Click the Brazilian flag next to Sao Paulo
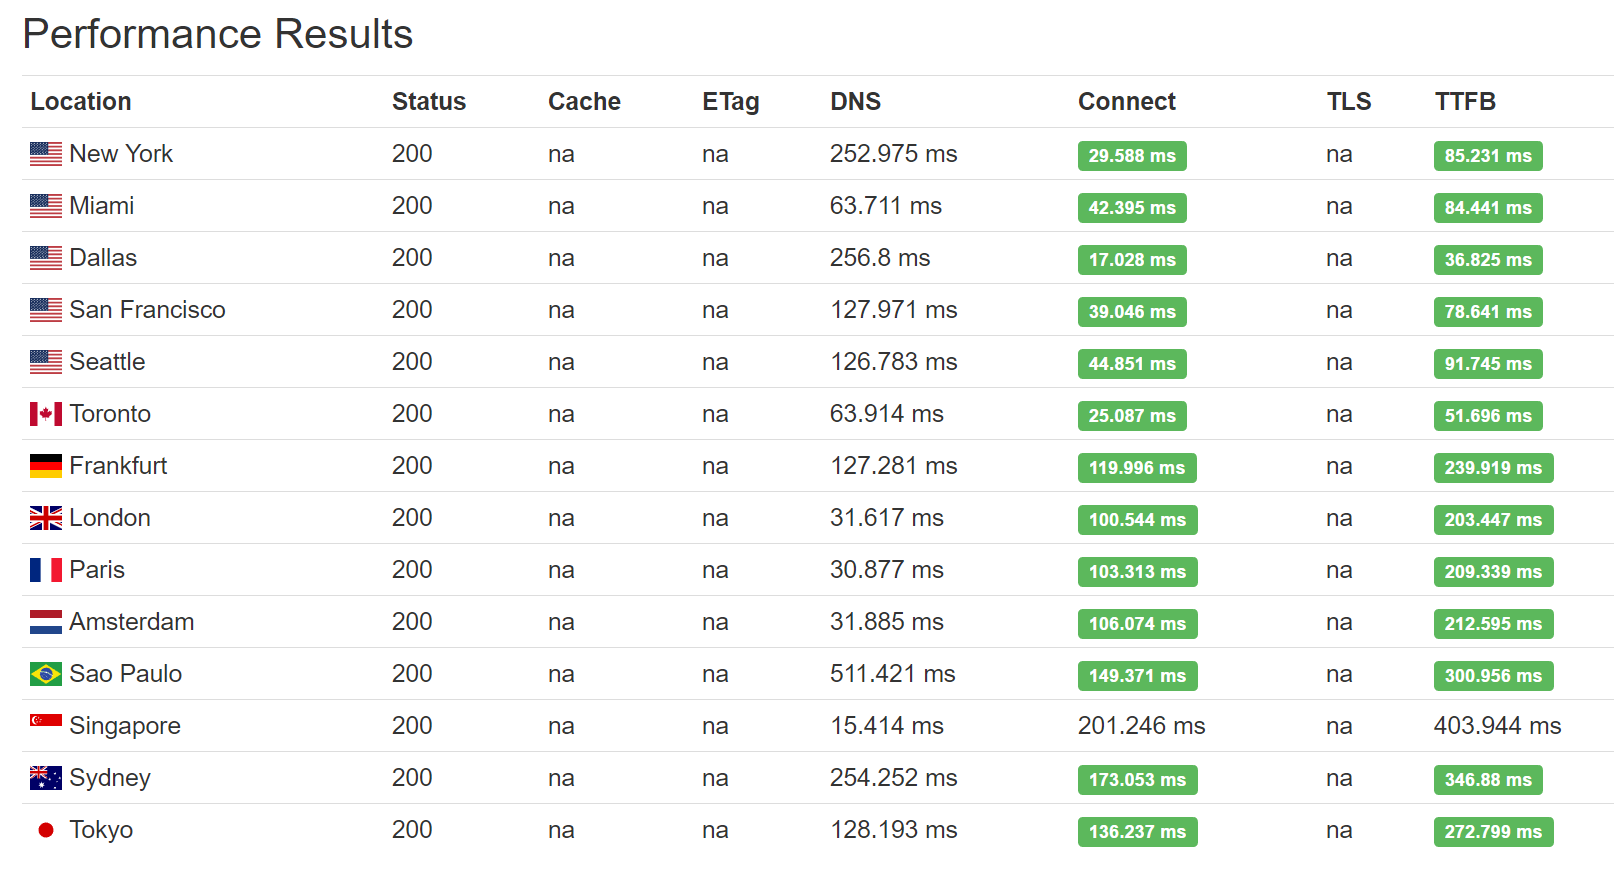 coord(46,674)
